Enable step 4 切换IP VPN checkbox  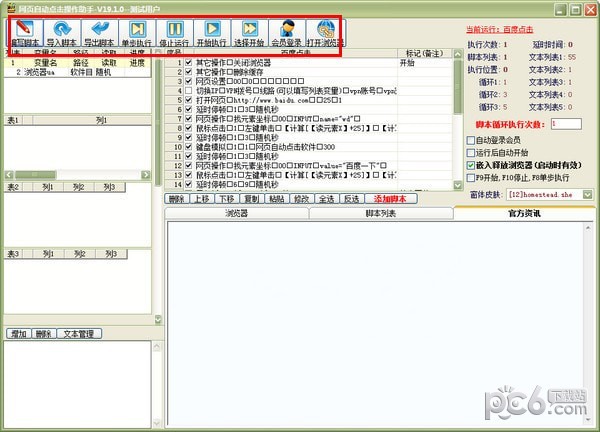189,90
